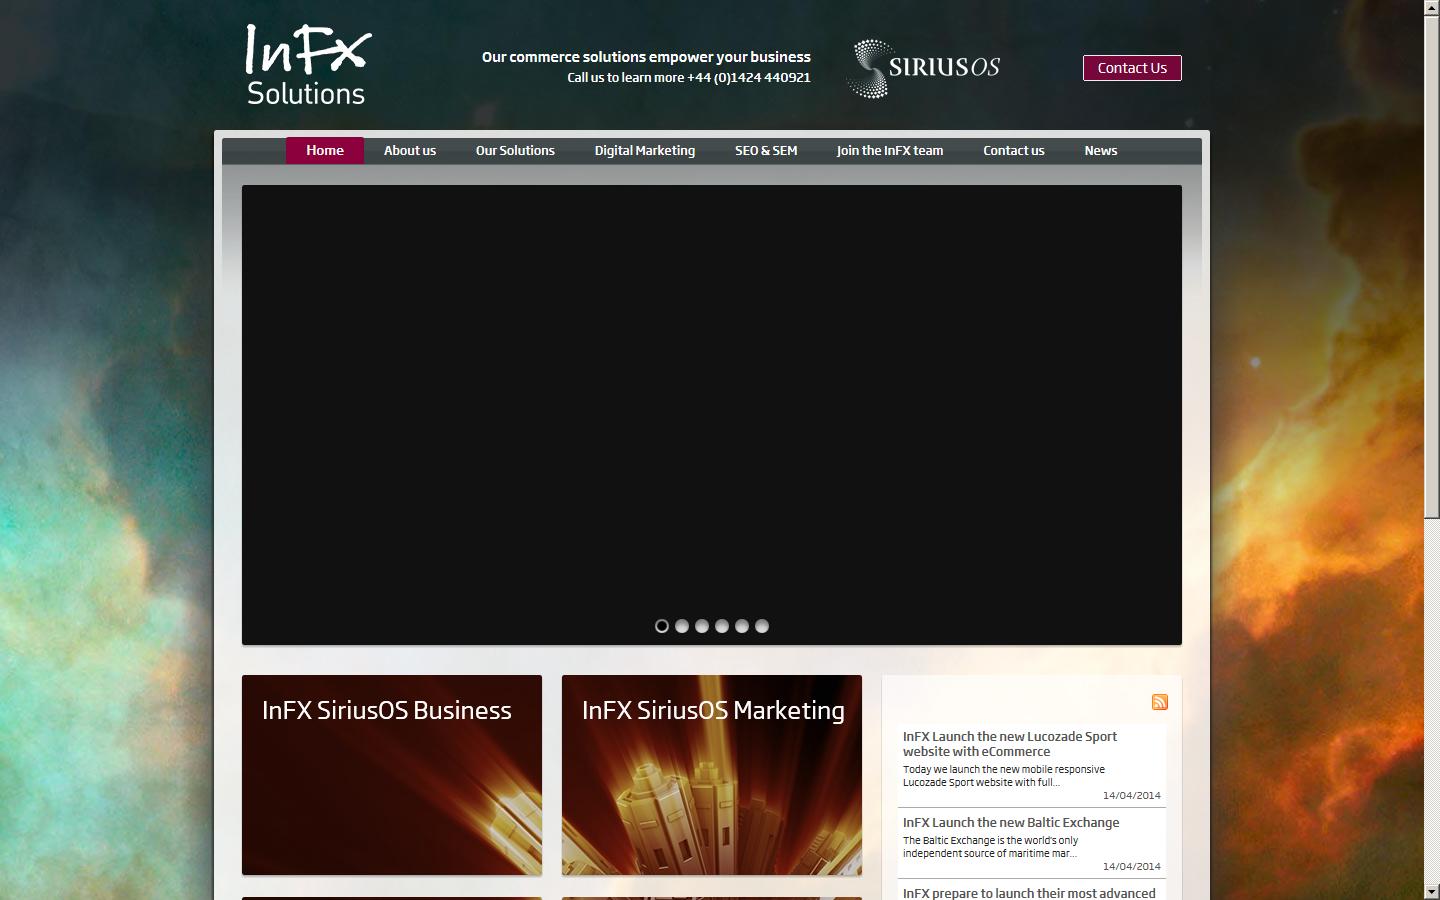Screen dimensions: 1440x900
Task: Click the InFX SiriusOS Business banner
Action: pyautogui.click(x=392, y=775)
